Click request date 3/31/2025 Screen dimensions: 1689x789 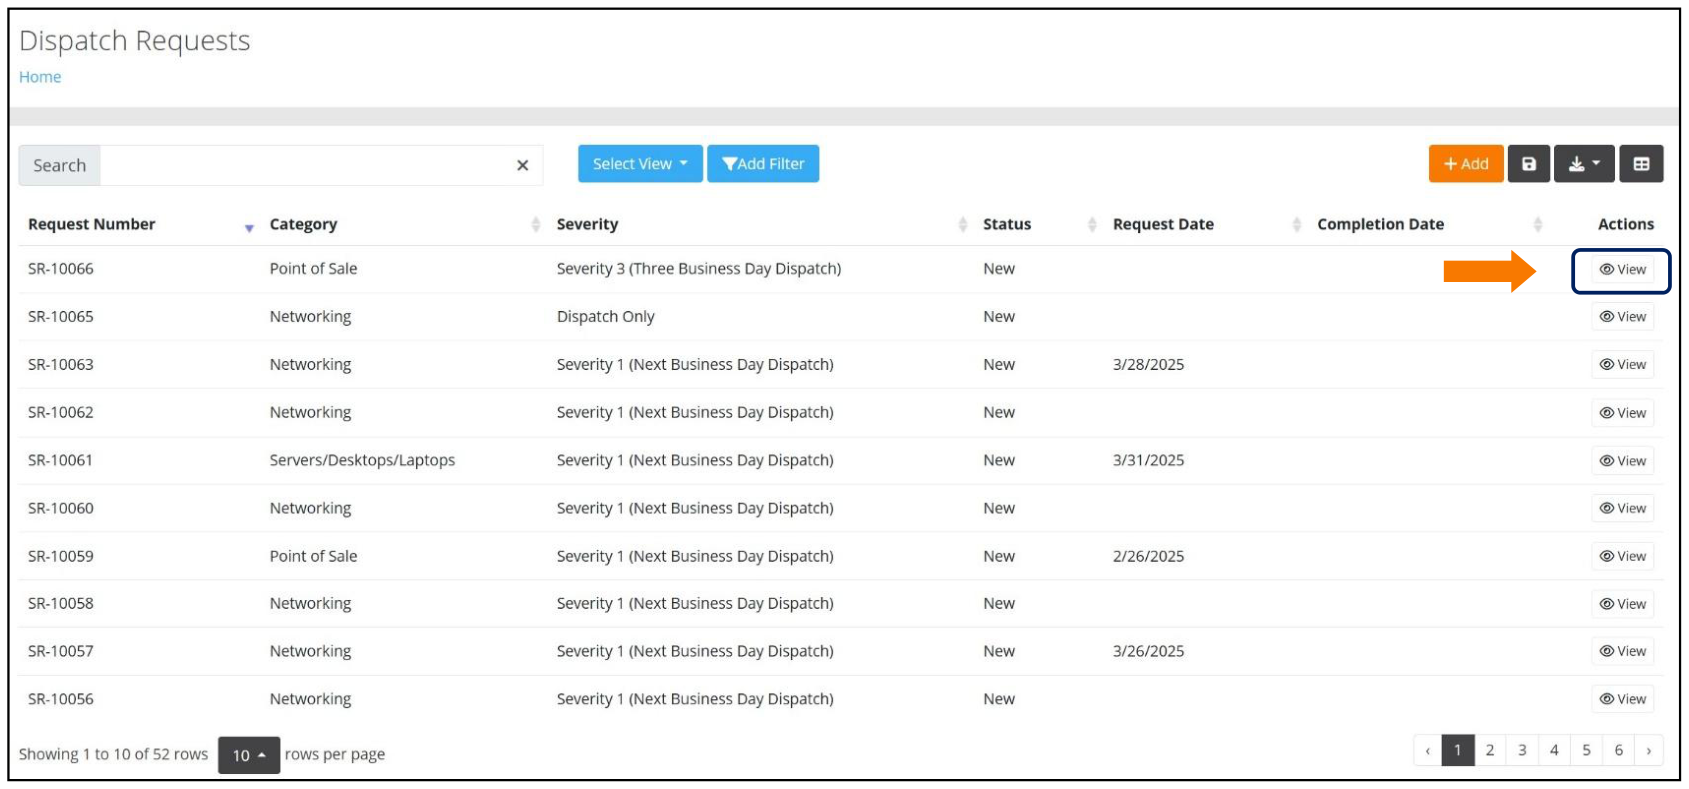(1149, 460)
